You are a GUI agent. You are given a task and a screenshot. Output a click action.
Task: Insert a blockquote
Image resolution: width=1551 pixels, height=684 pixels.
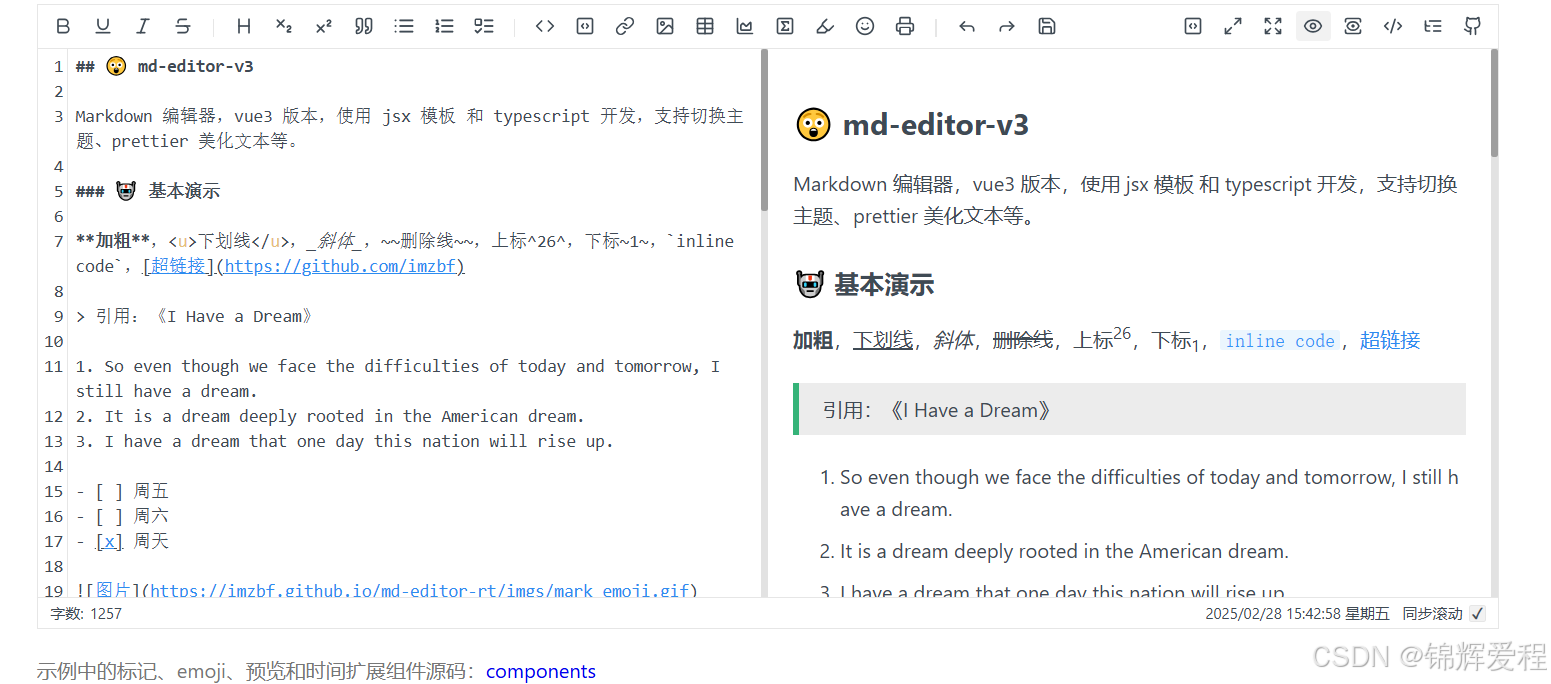point(364,27)
